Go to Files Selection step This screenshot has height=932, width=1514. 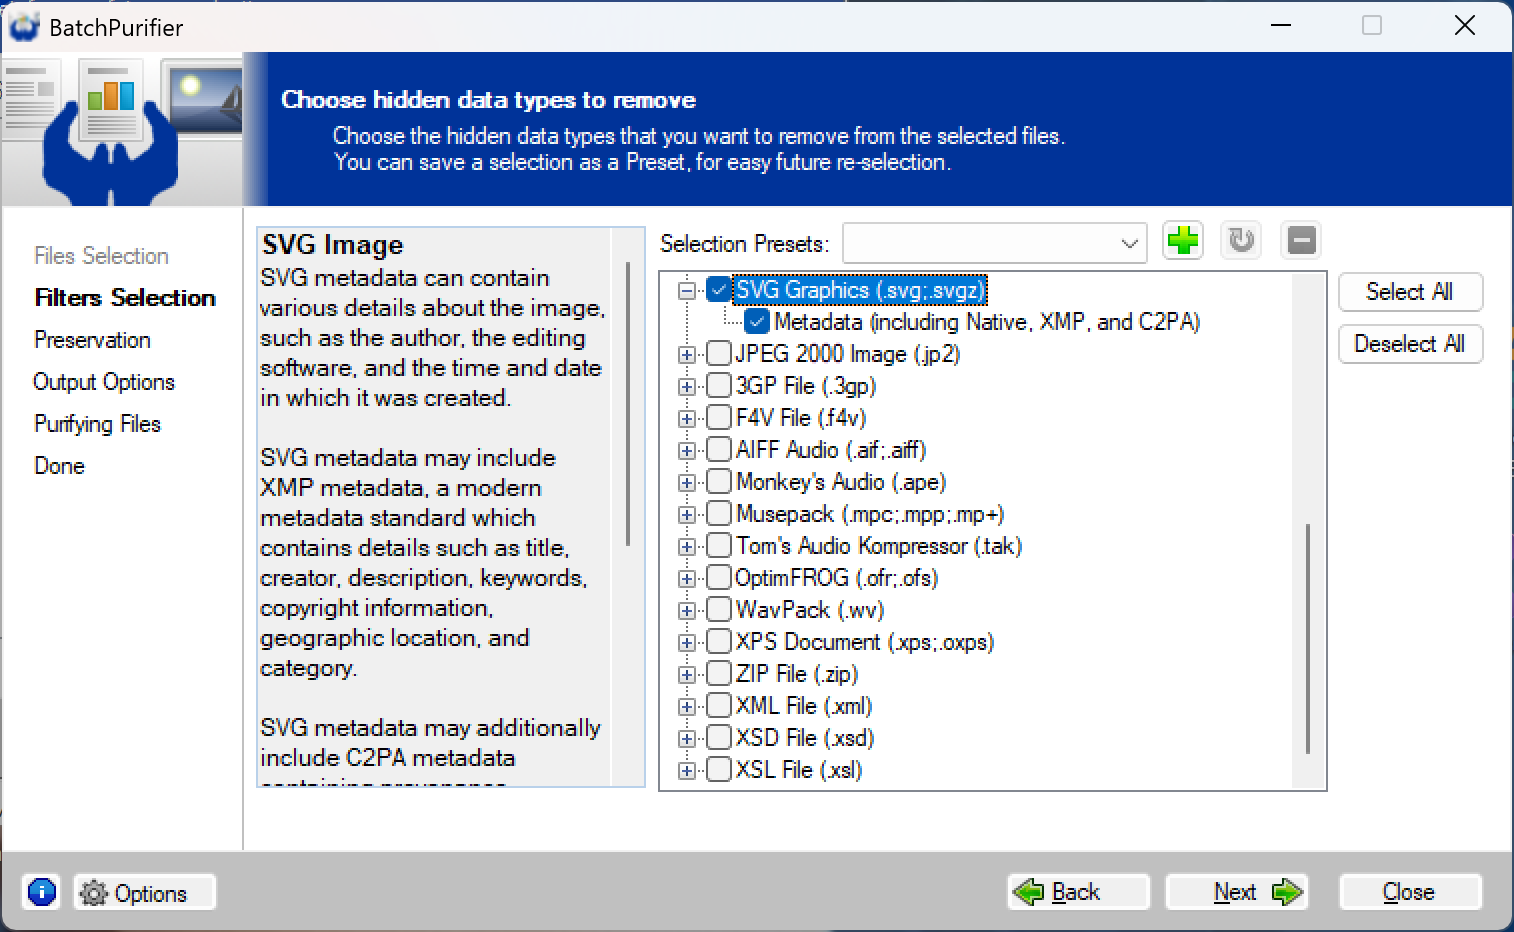101,256
